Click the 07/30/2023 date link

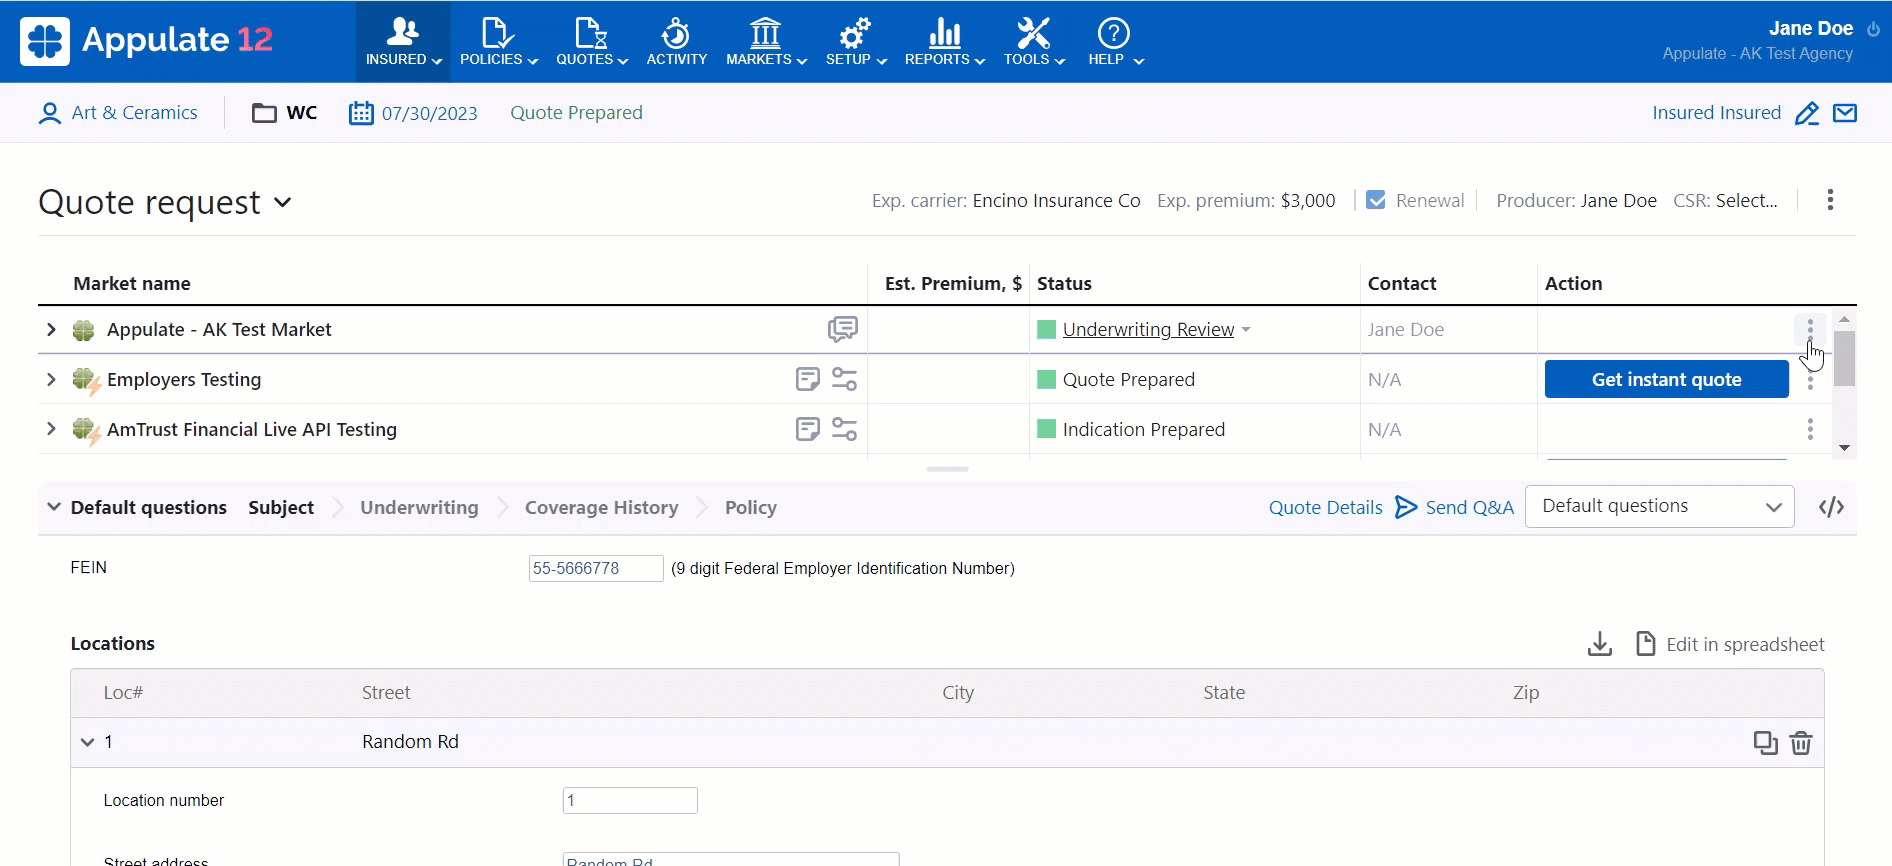(429, 113)
